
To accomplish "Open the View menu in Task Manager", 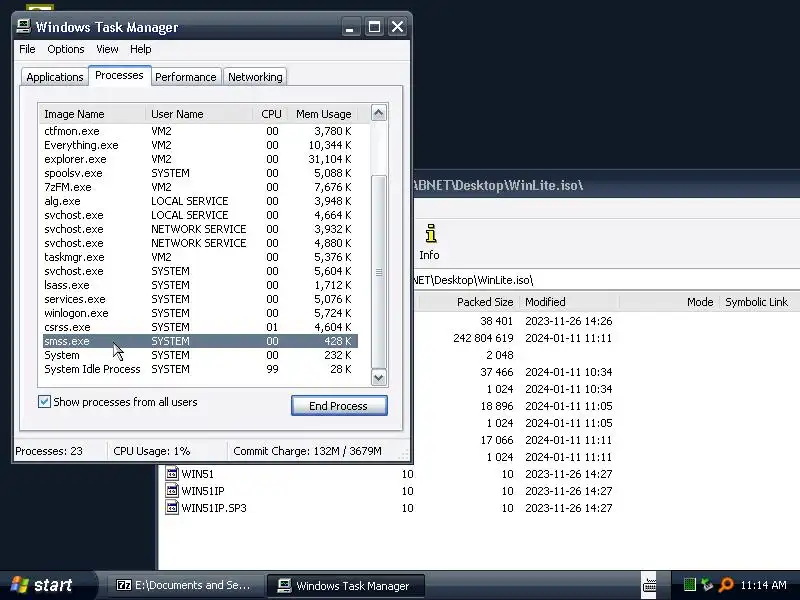I will pyautogui.click(x=107, y=49).
